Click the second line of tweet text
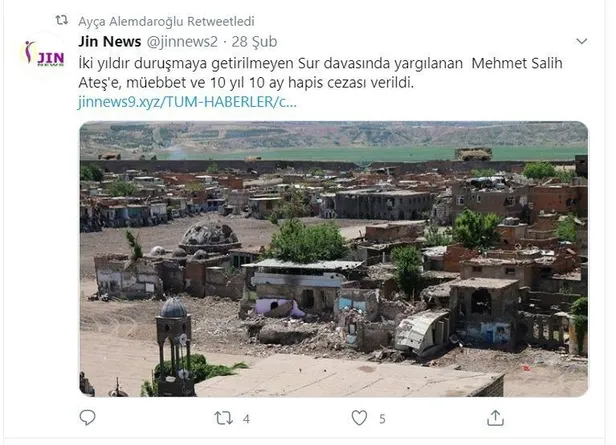This screenshot has width=616, height=445. (x=246, y=83)
